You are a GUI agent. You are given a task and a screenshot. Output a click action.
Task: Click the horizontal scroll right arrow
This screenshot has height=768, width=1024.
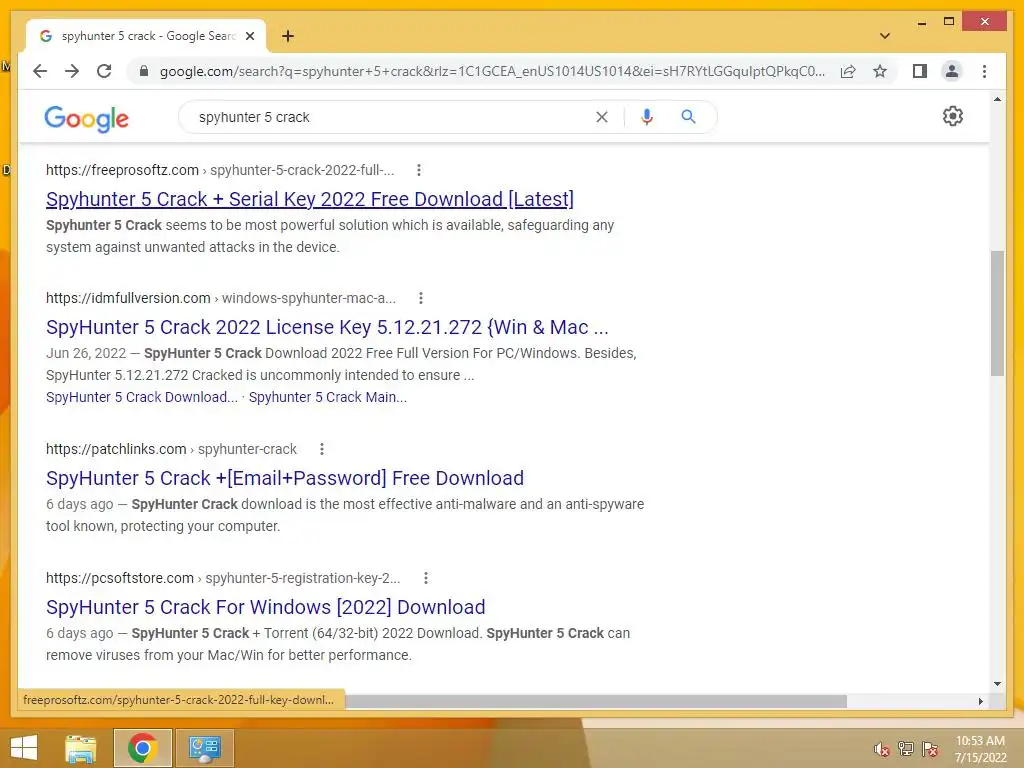pyautogui.click(x=980, y=701)
